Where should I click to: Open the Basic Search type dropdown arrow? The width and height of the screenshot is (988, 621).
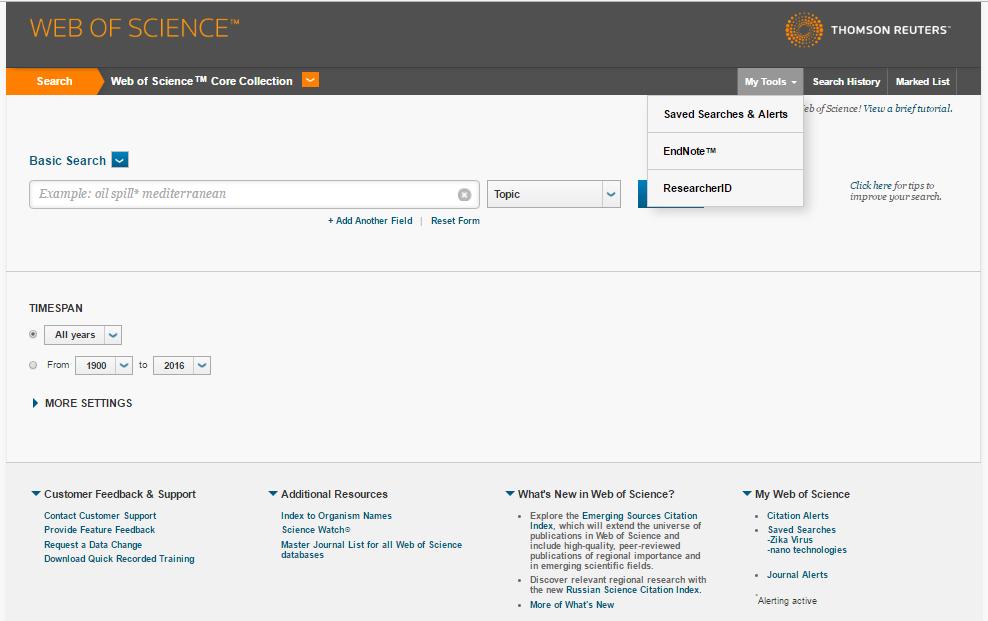click(120, 160)
